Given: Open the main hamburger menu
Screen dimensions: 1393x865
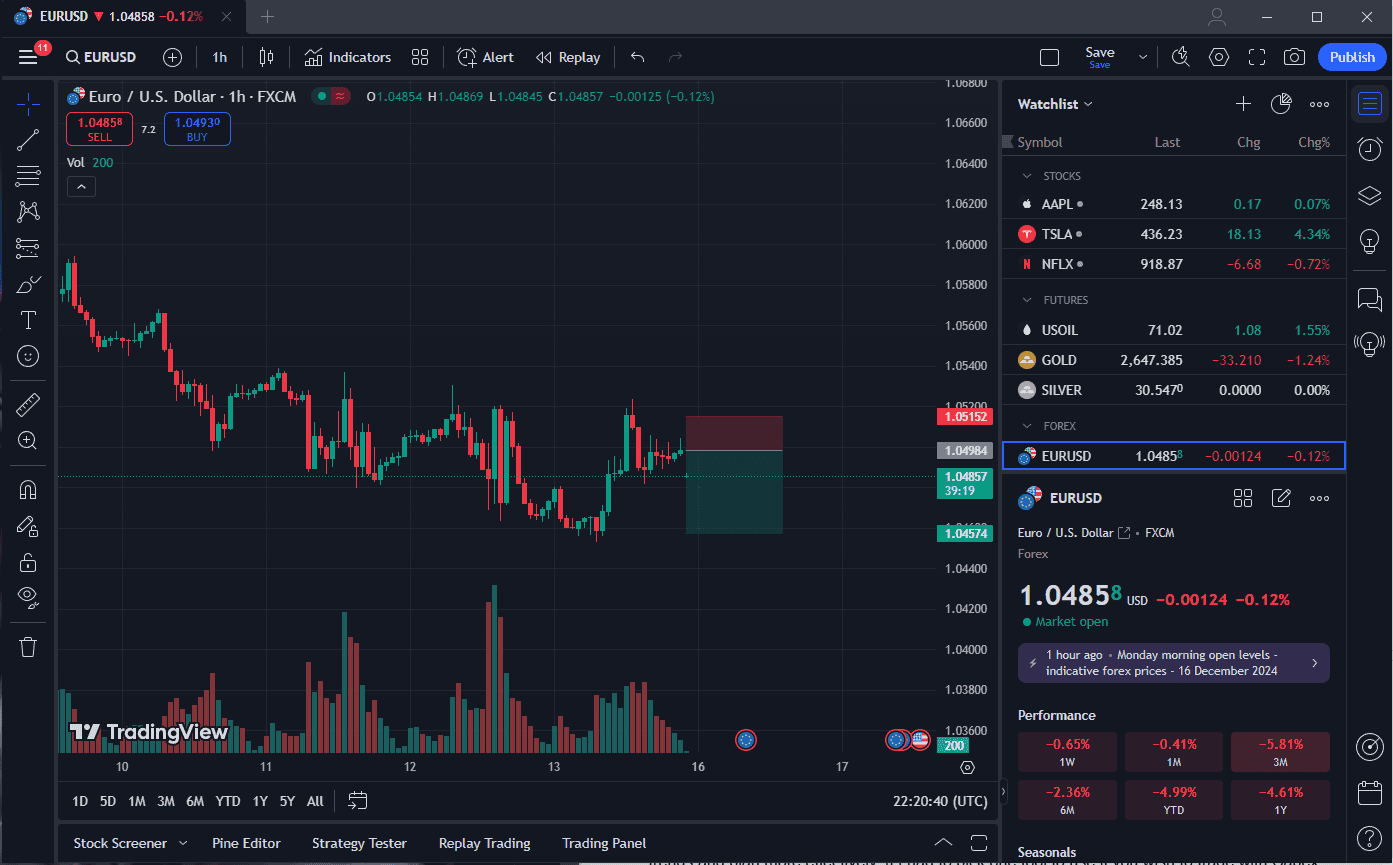Looking at the screenshot, I should [28, 57].
